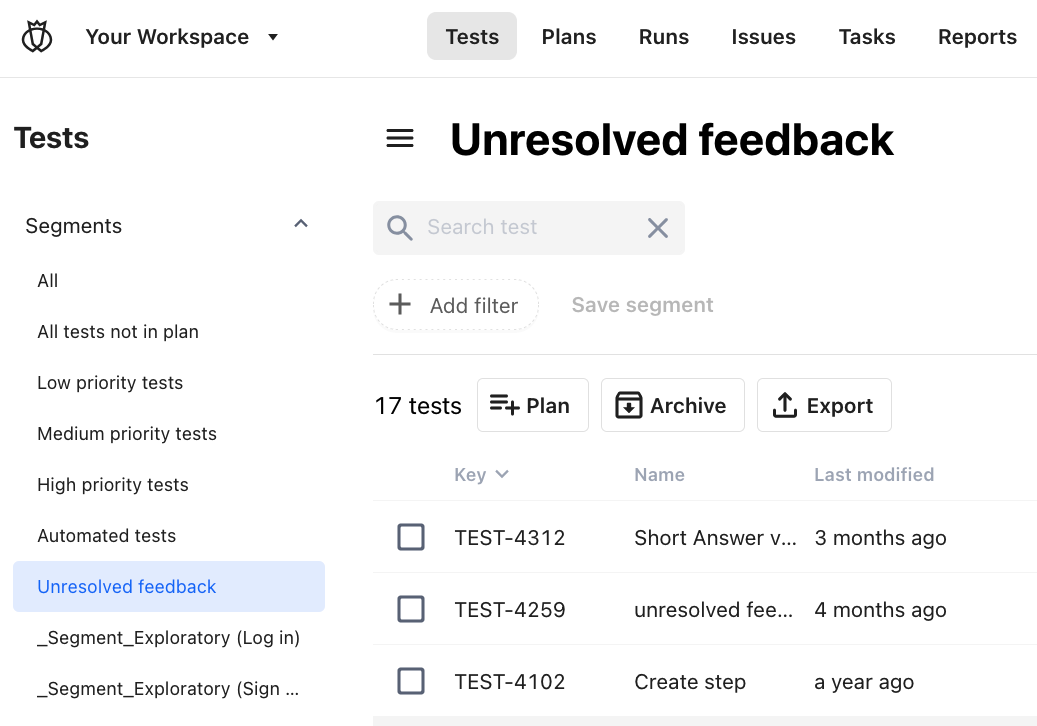Click the magnifier icon in the search bar
The height and width of the screenshot is (726, 1037).
pyautogui.click(x=399, y=228)
